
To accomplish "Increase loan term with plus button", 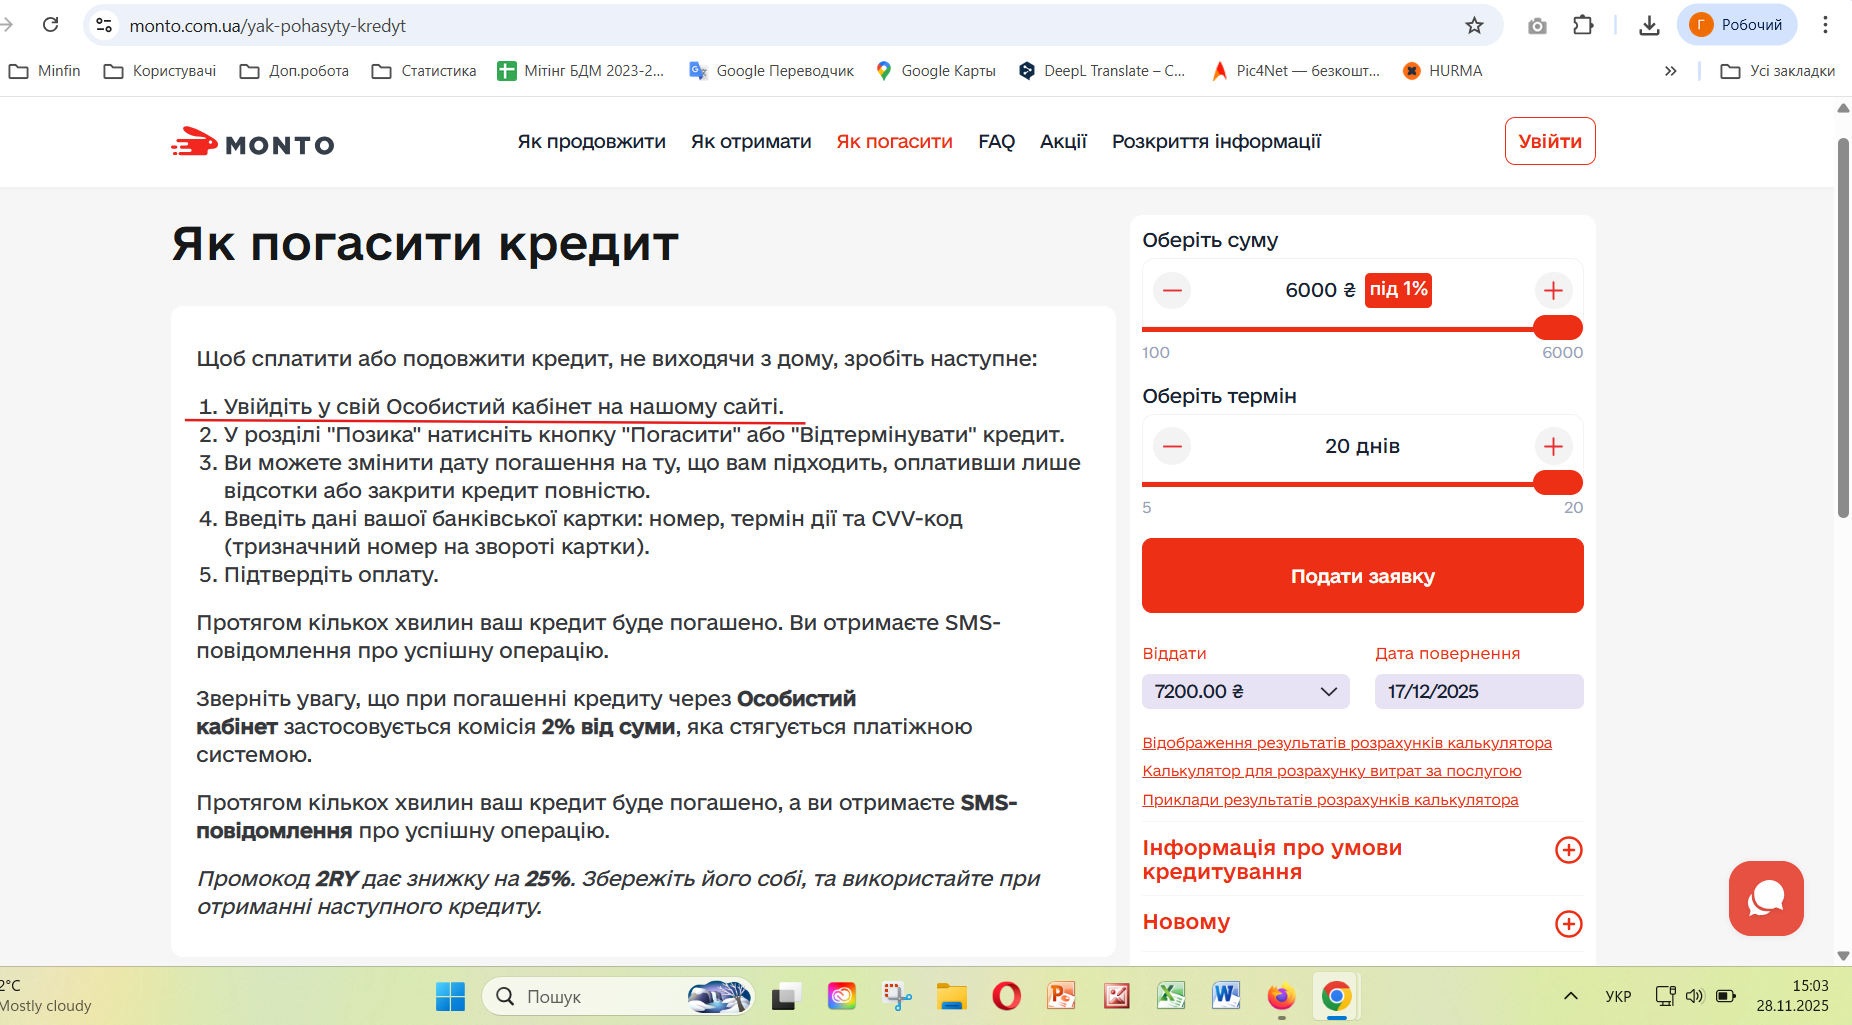I will click(1553, 446).
